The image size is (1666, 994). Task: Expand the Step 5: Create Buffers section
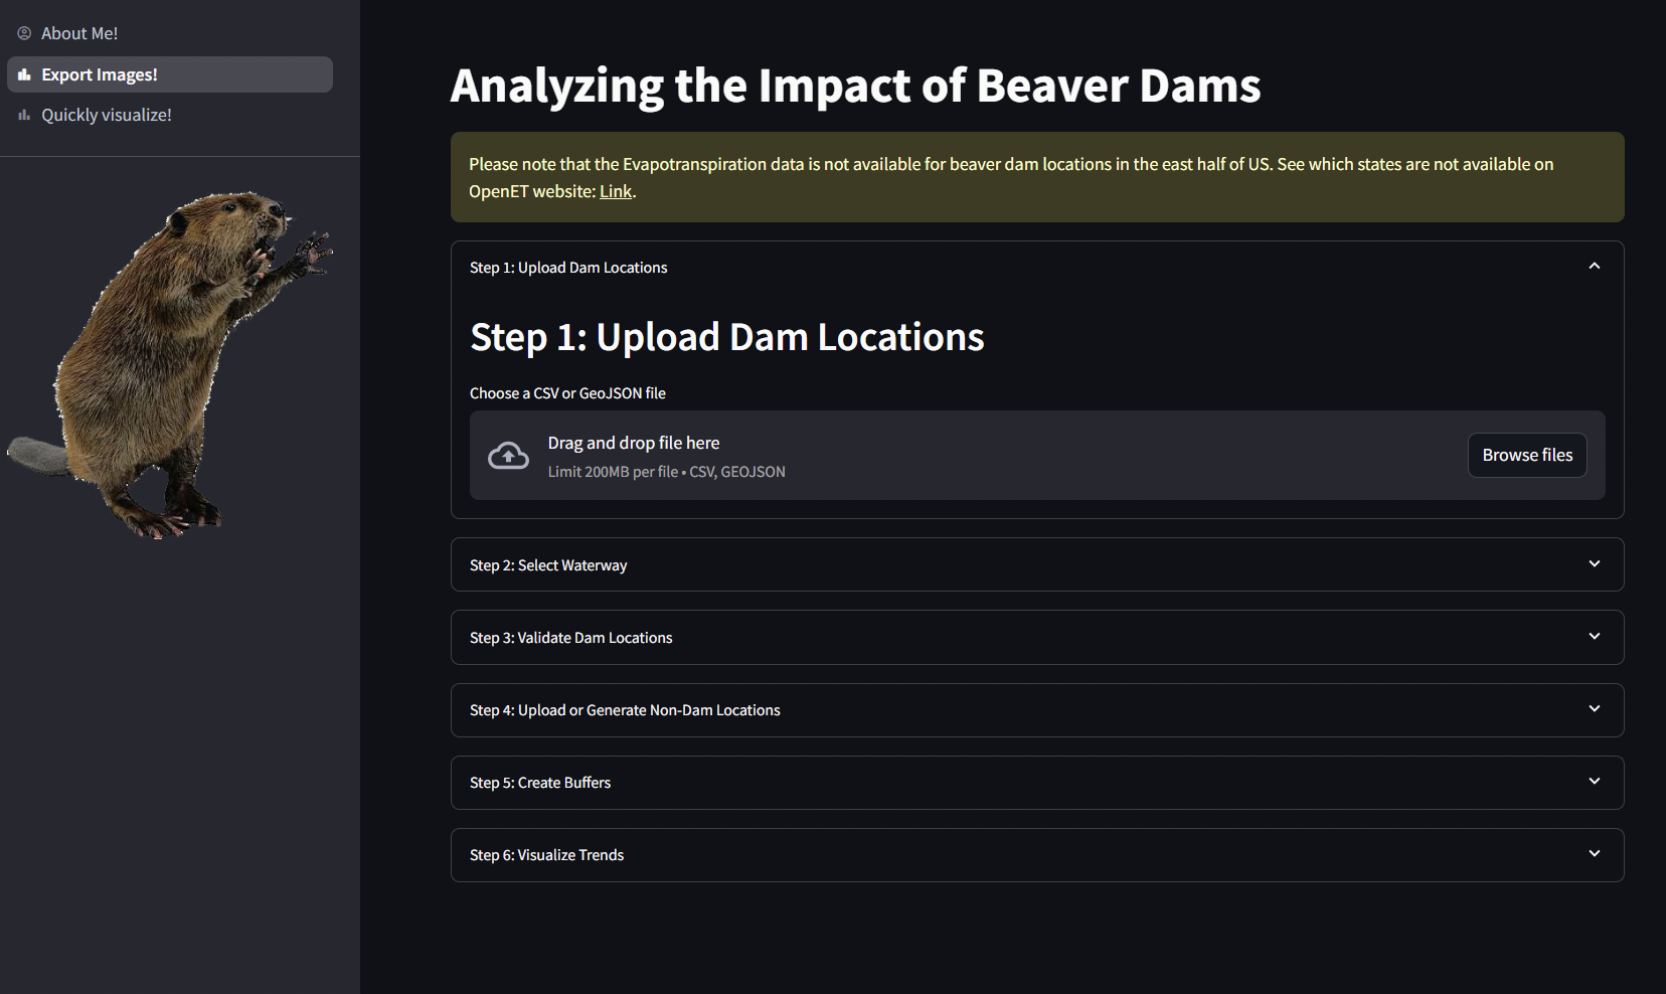click(x=1037, y=782)
